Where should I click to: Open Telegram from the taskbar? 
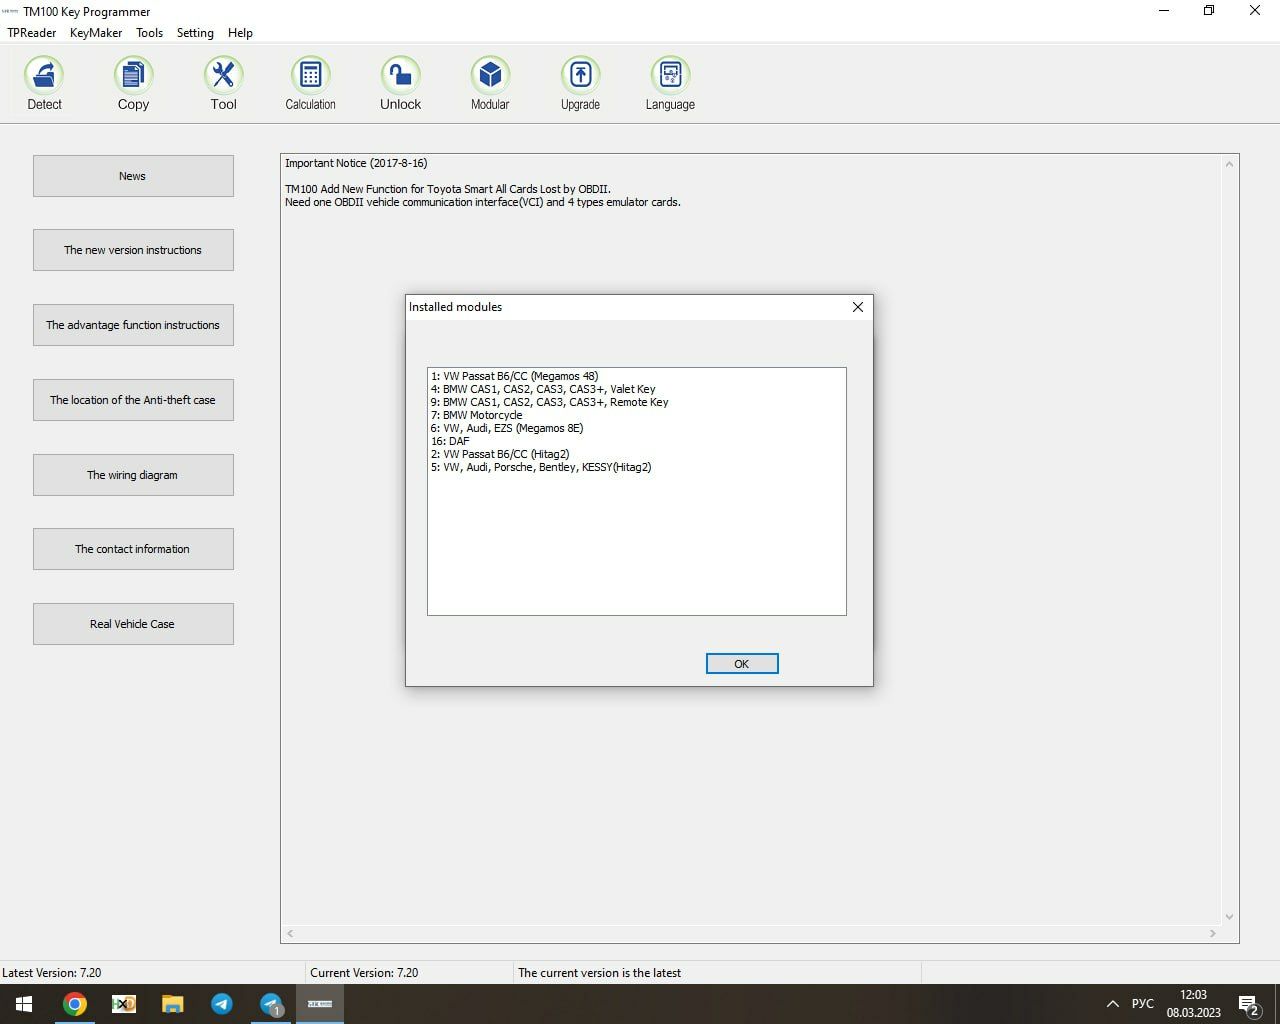click(222, 1004)
